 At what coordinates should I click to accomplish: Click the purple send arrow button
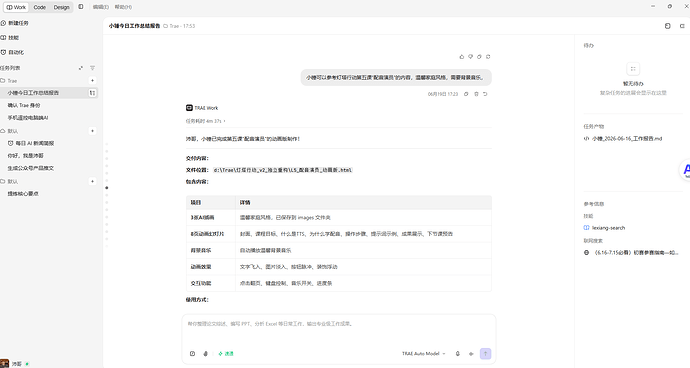[x=485, y=354]
